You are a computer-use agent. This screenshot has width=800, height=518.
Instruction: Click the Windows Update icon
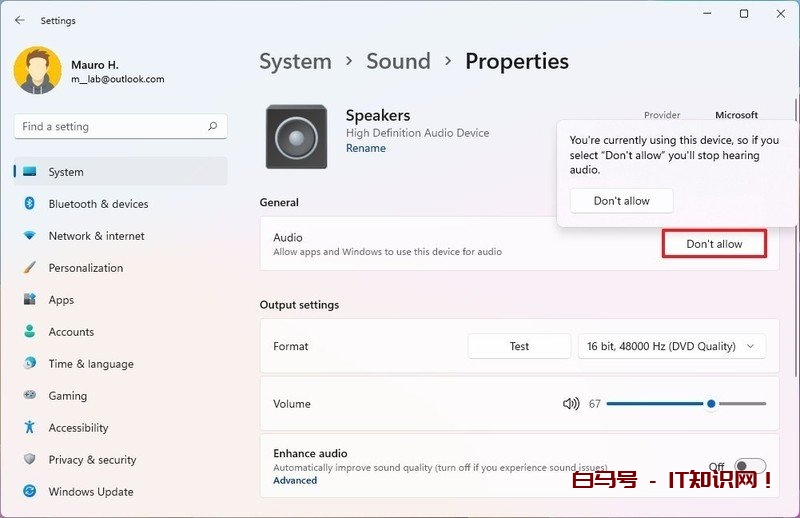(x=30, y=492)
